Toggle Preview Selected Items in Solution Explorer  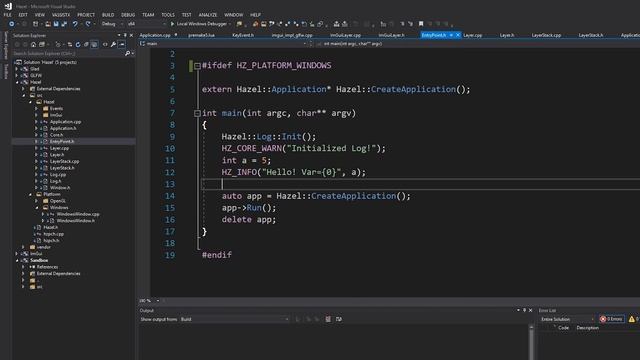122,44
